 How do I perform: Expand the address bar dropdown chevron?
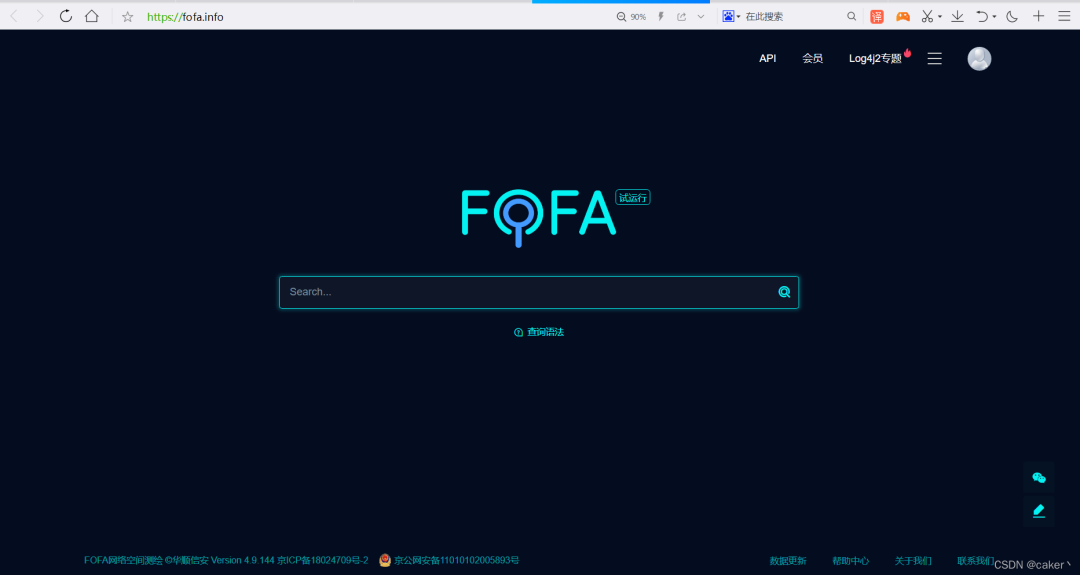701,17
